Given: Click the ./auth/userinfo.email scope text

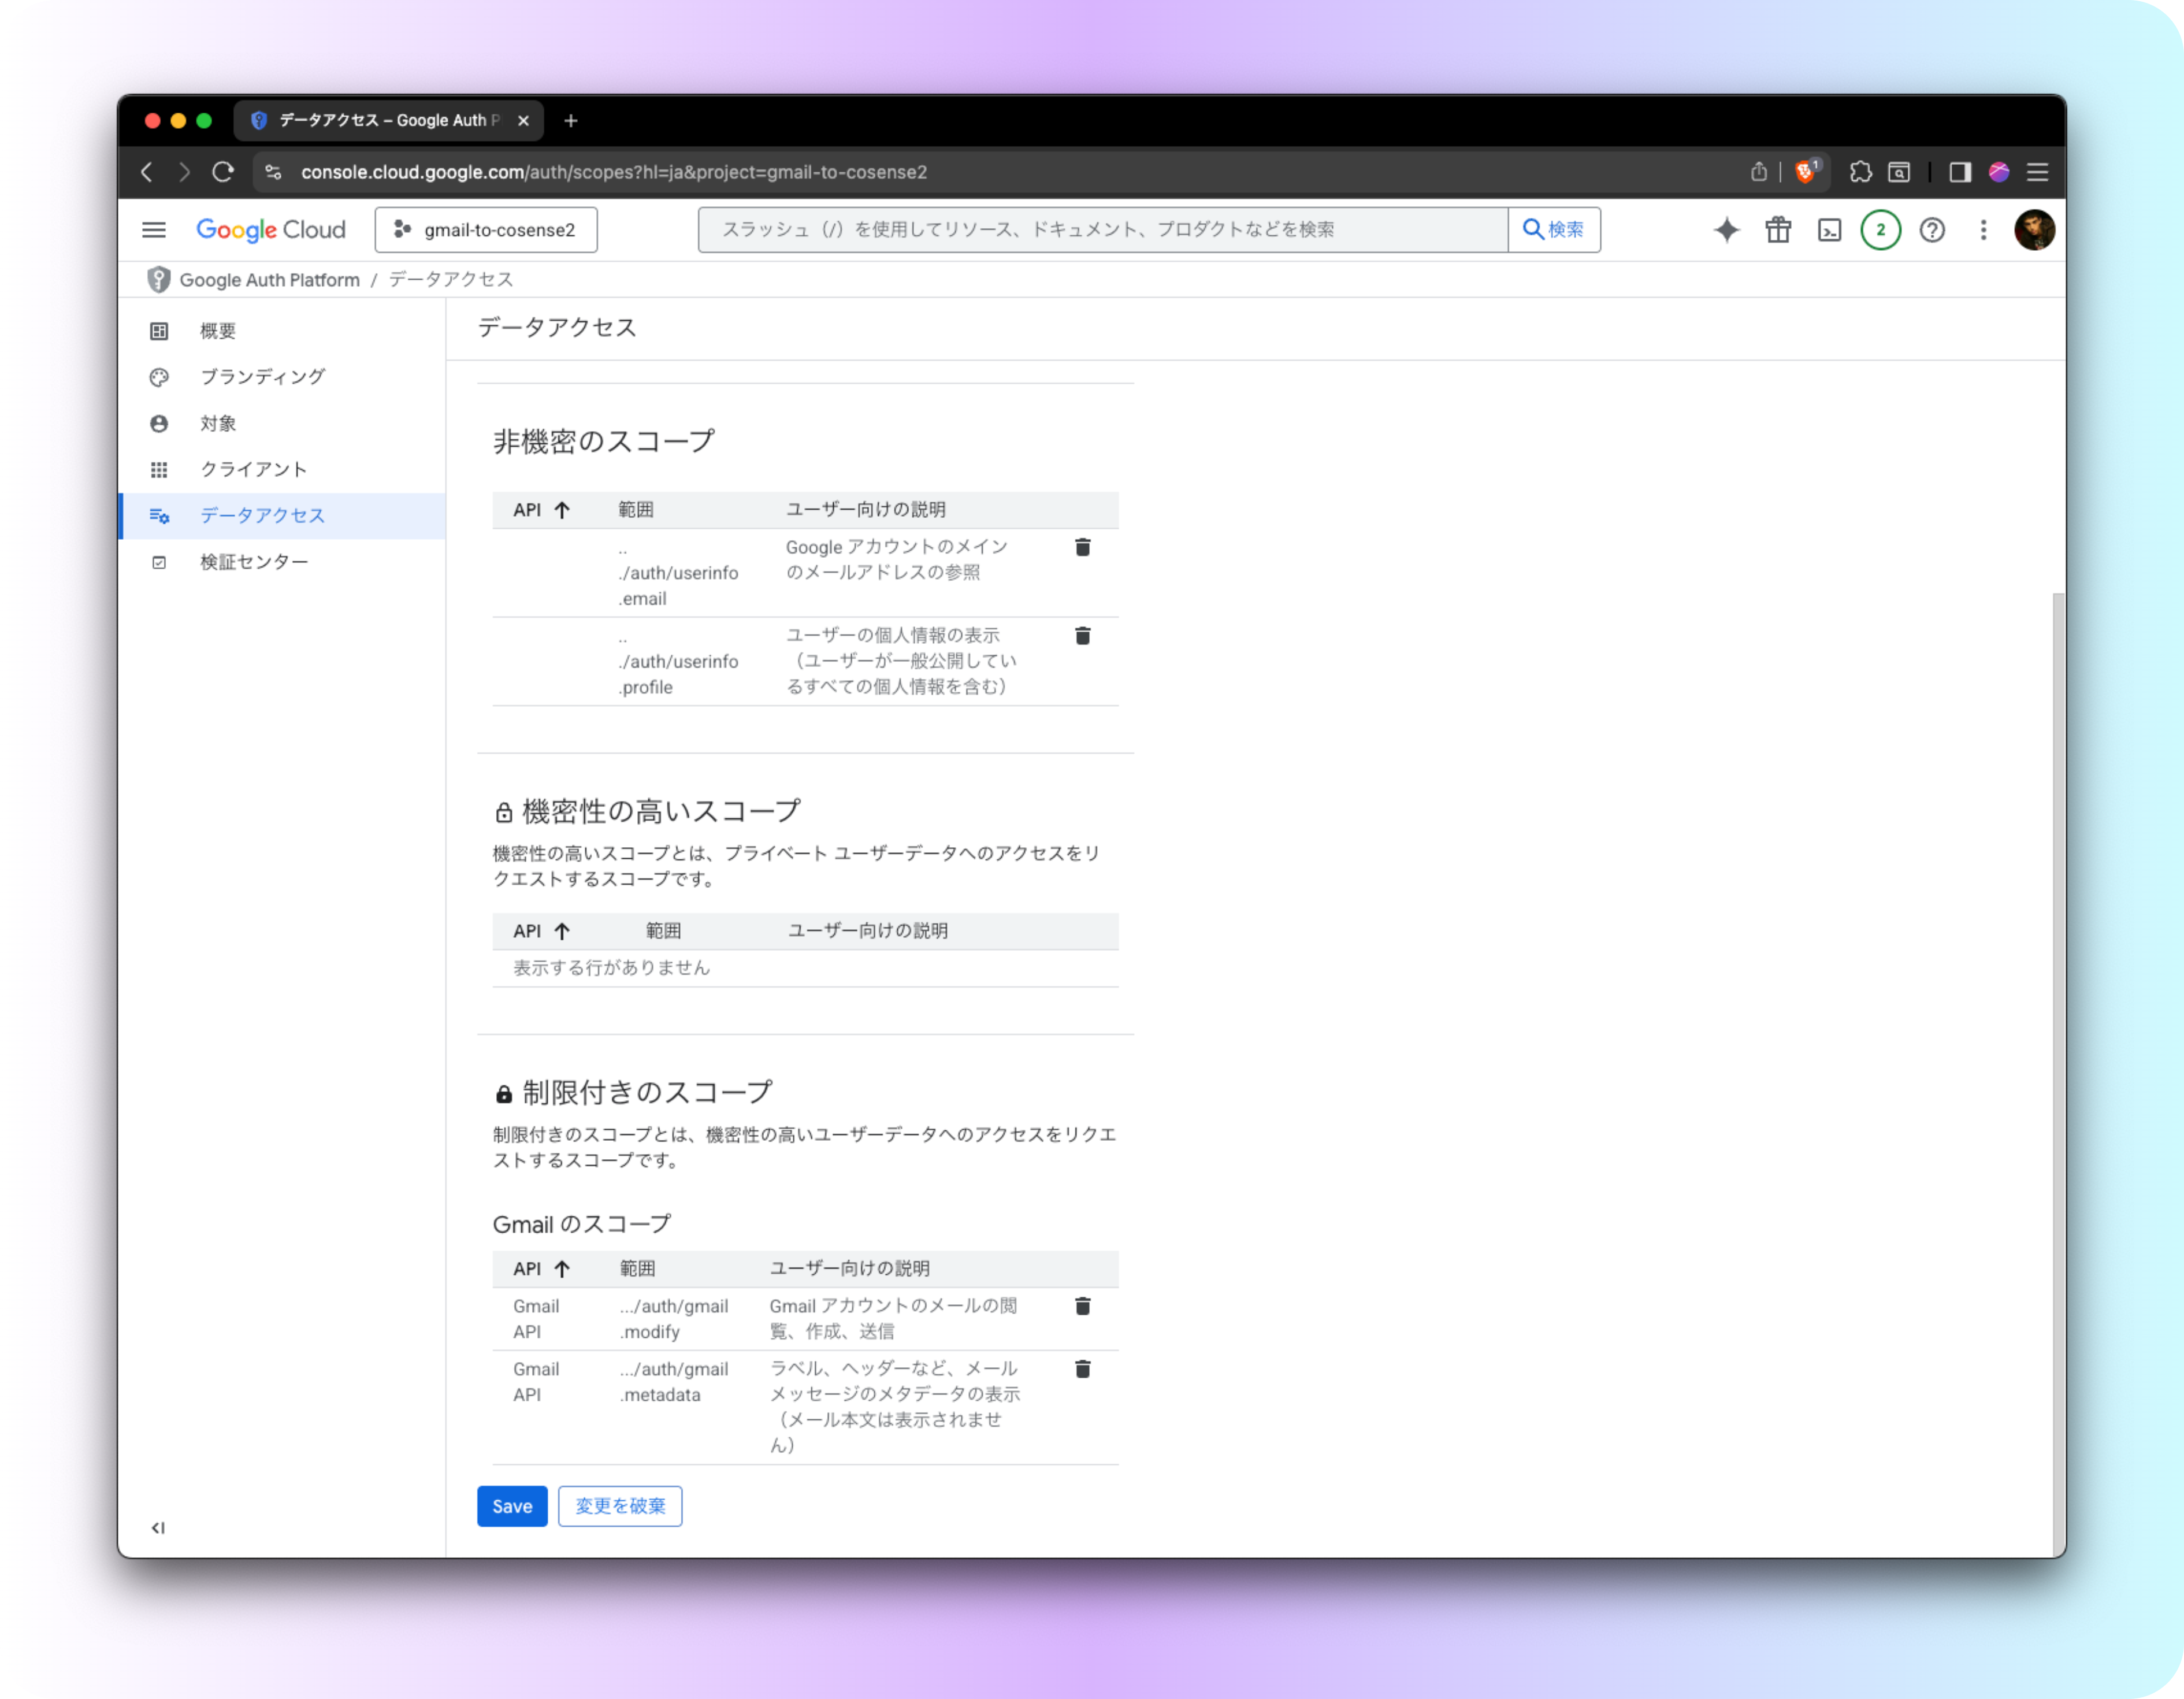Looking at the screenshot, I should [678, 573].
